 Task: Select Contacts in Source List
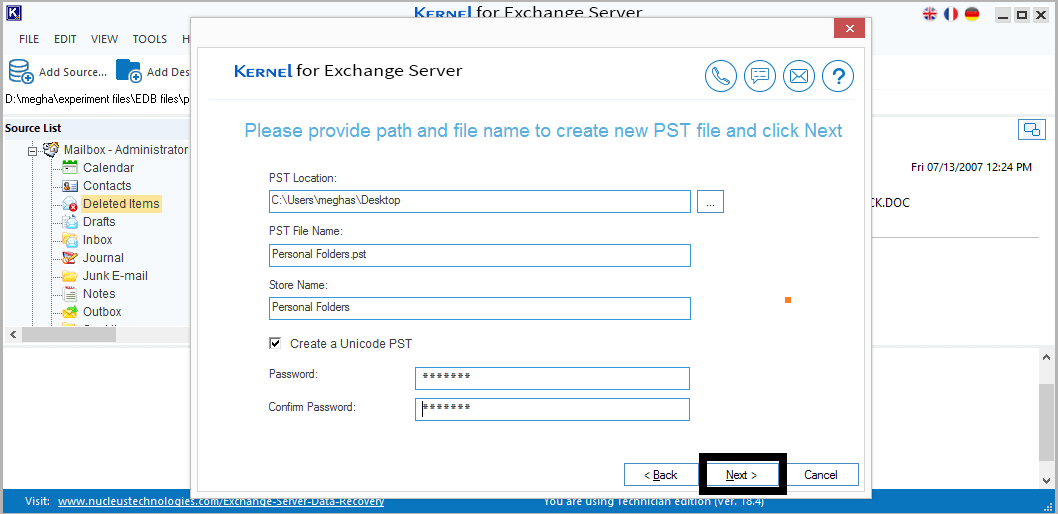107,185
